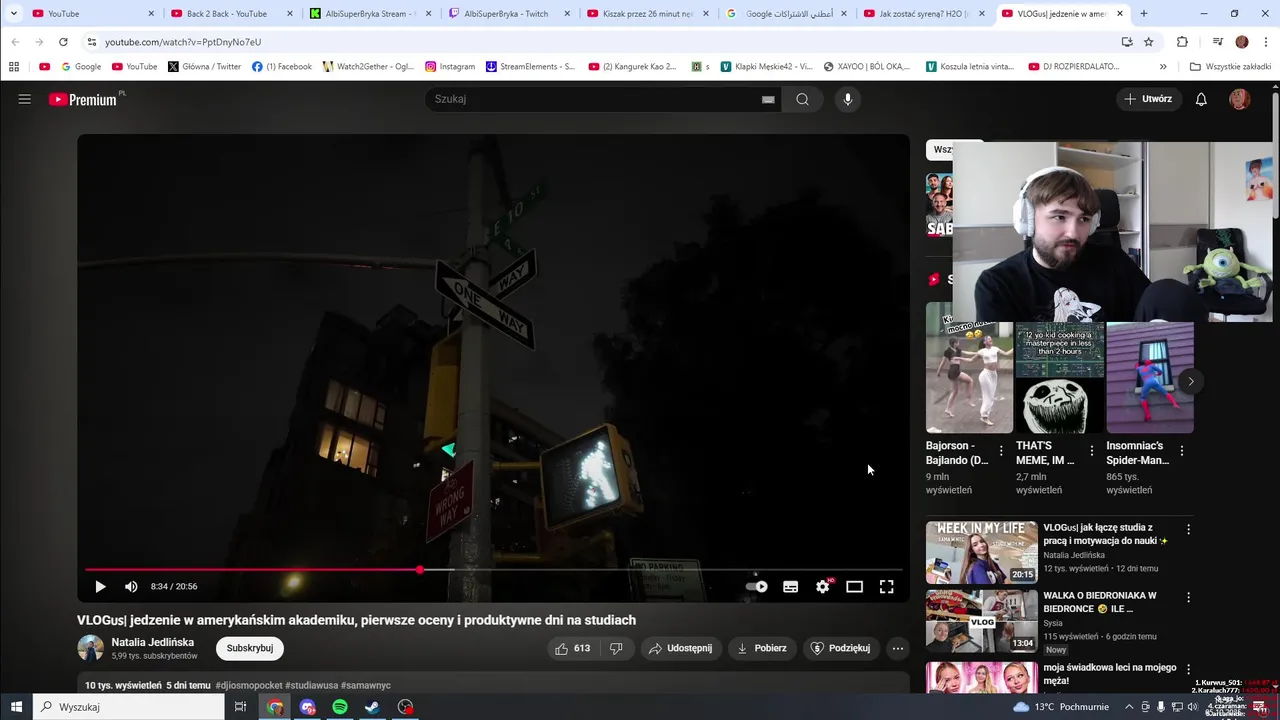This screenshot has height=720, width=1280.
Task: Mute the video volume
Action: [x=131, y=587]
